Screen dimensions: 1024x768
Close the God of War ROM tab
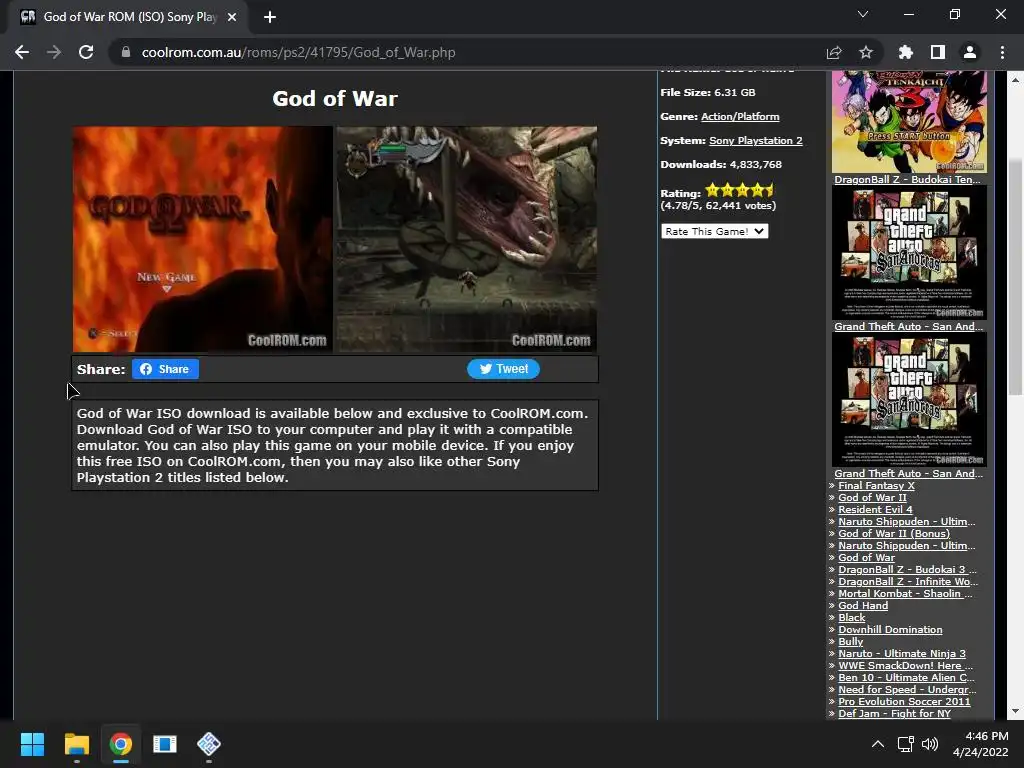232,17
